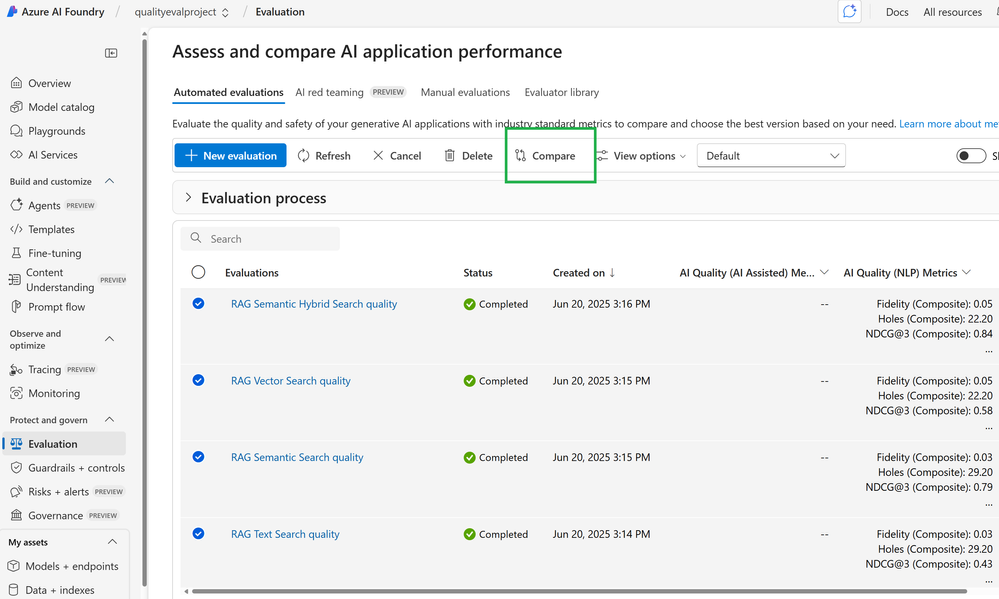999x599 pixels.
Task: Expand the Evaluation process section
Action: coord(188,198)
